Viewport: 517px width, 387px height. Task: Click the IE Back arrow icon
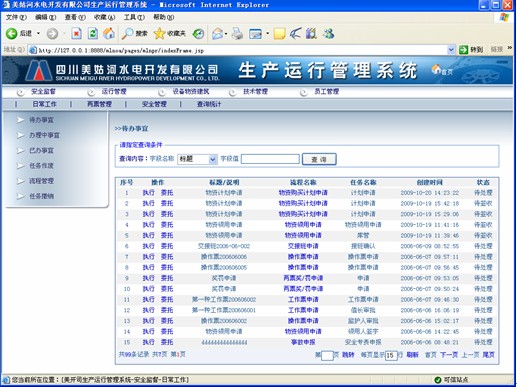(12, 33)
